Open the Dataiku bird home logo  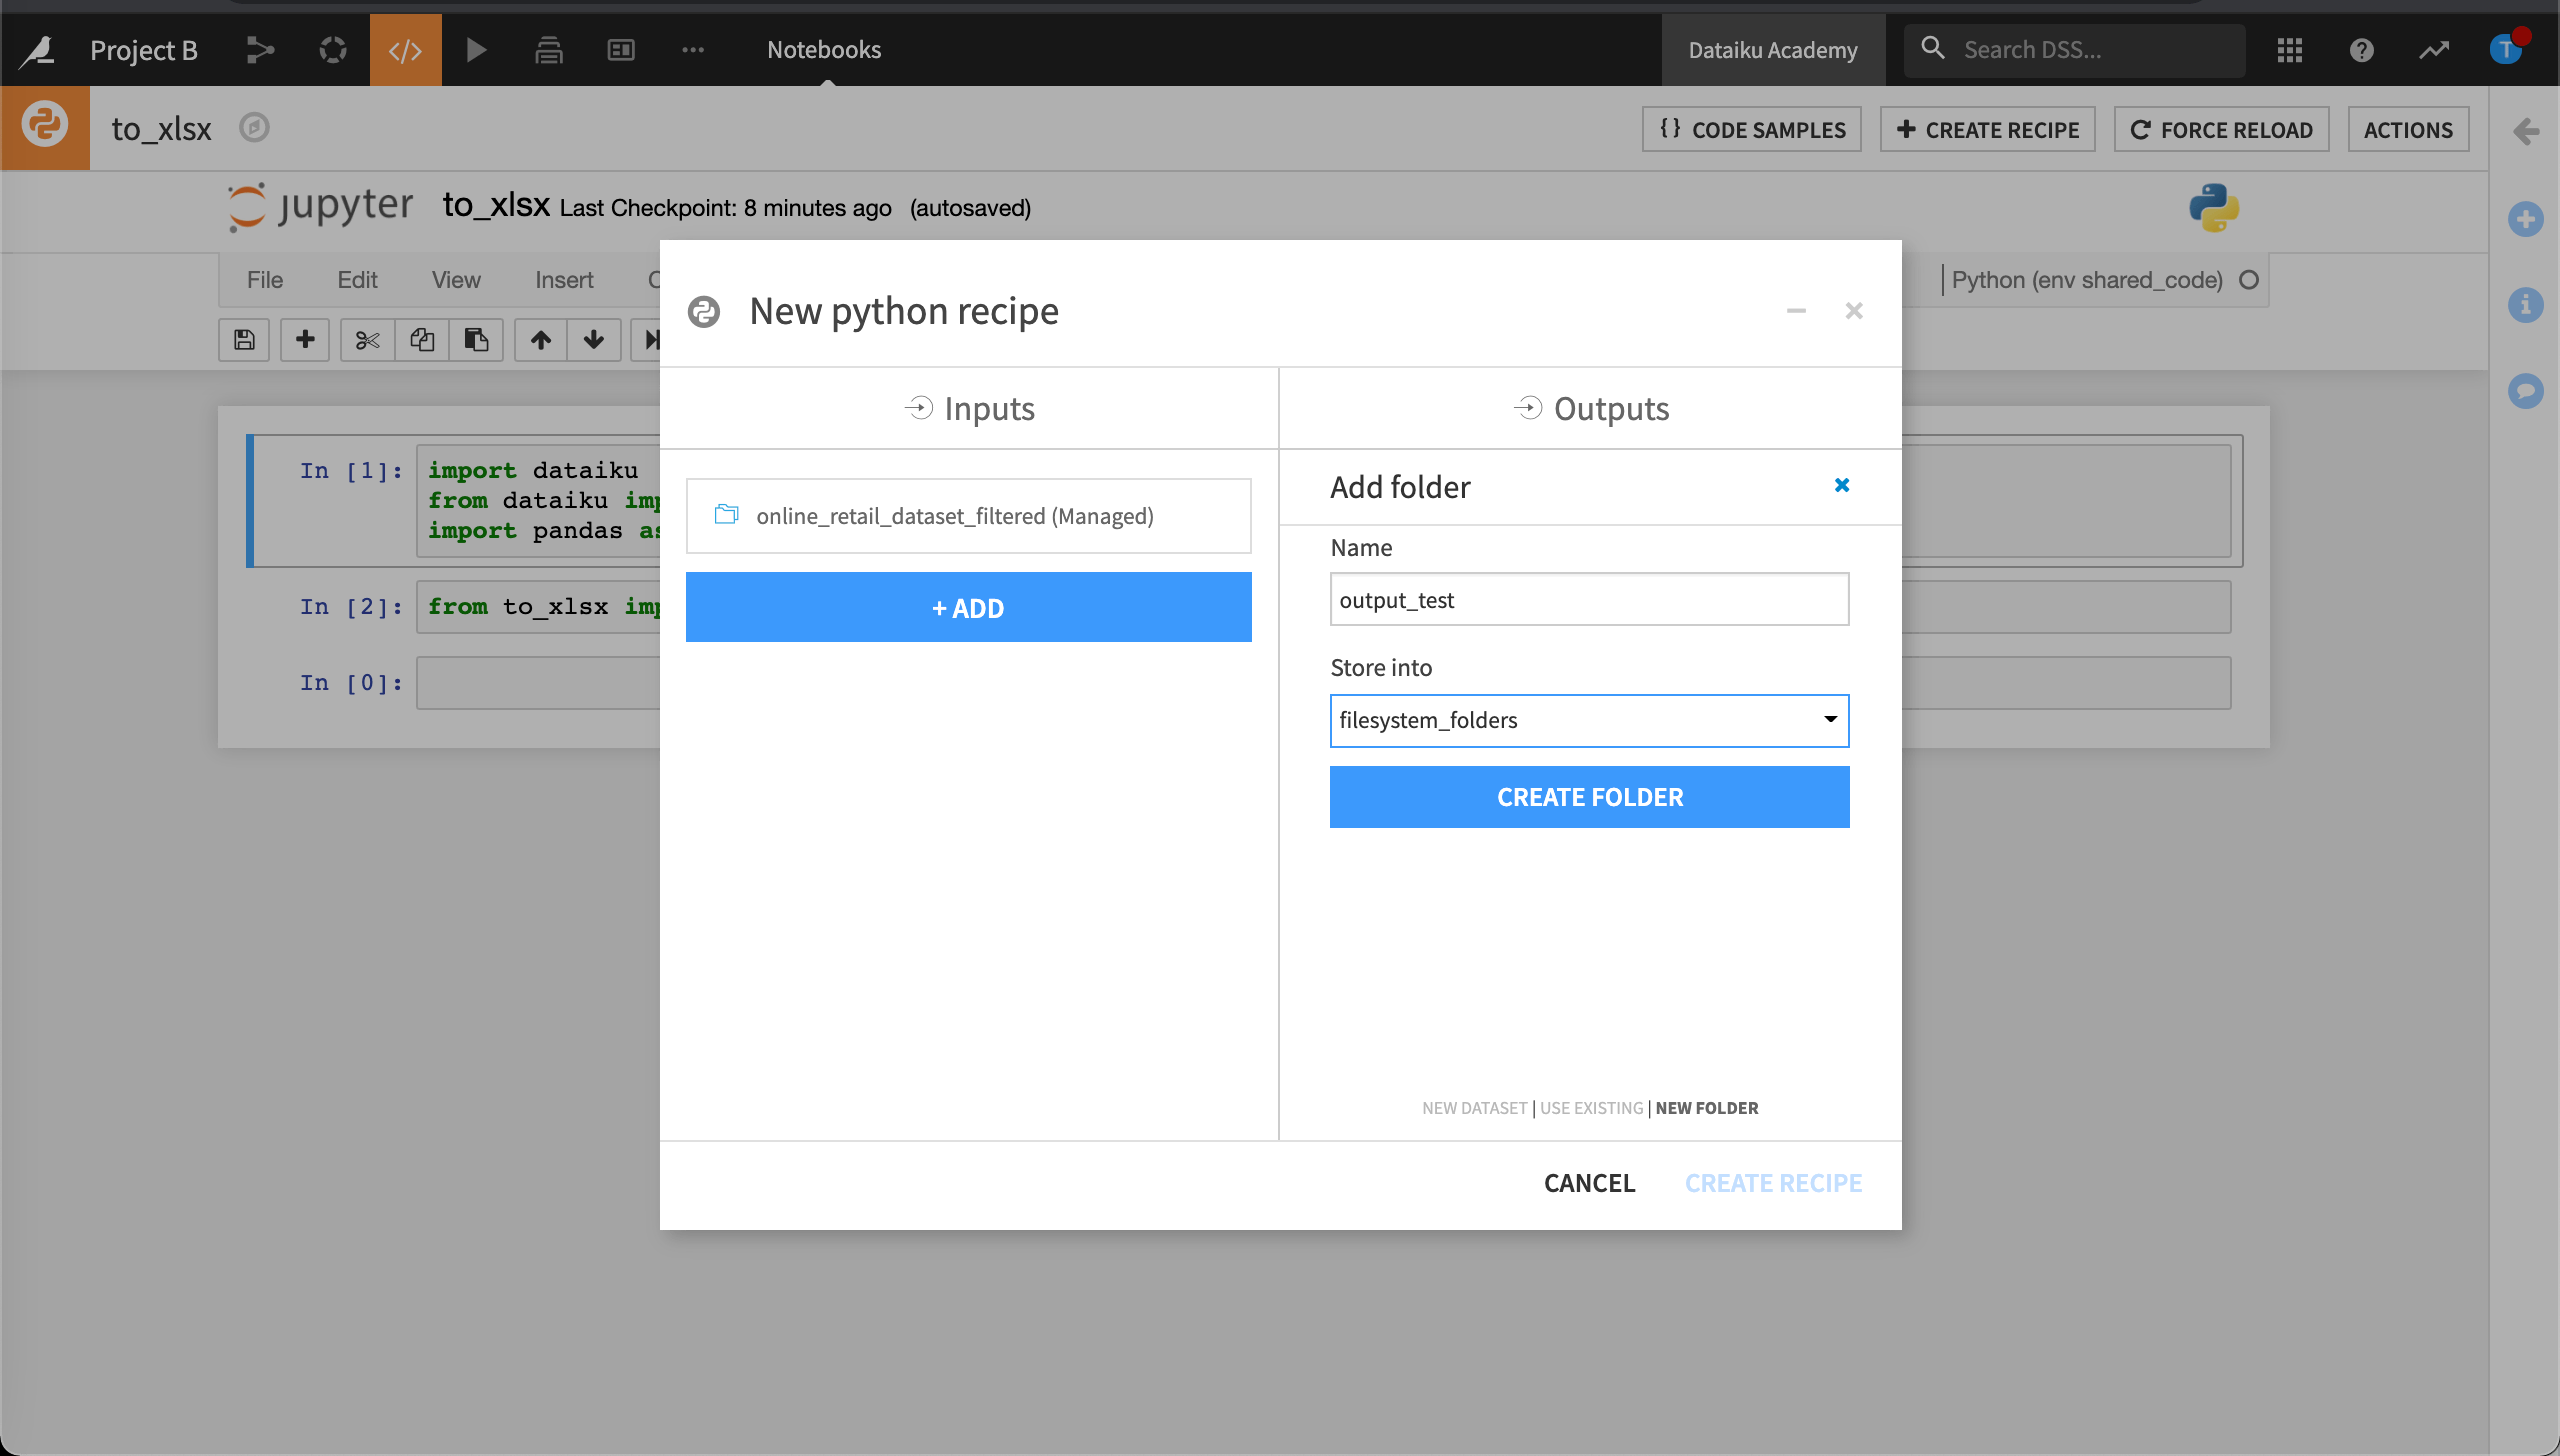click(38, 50)
